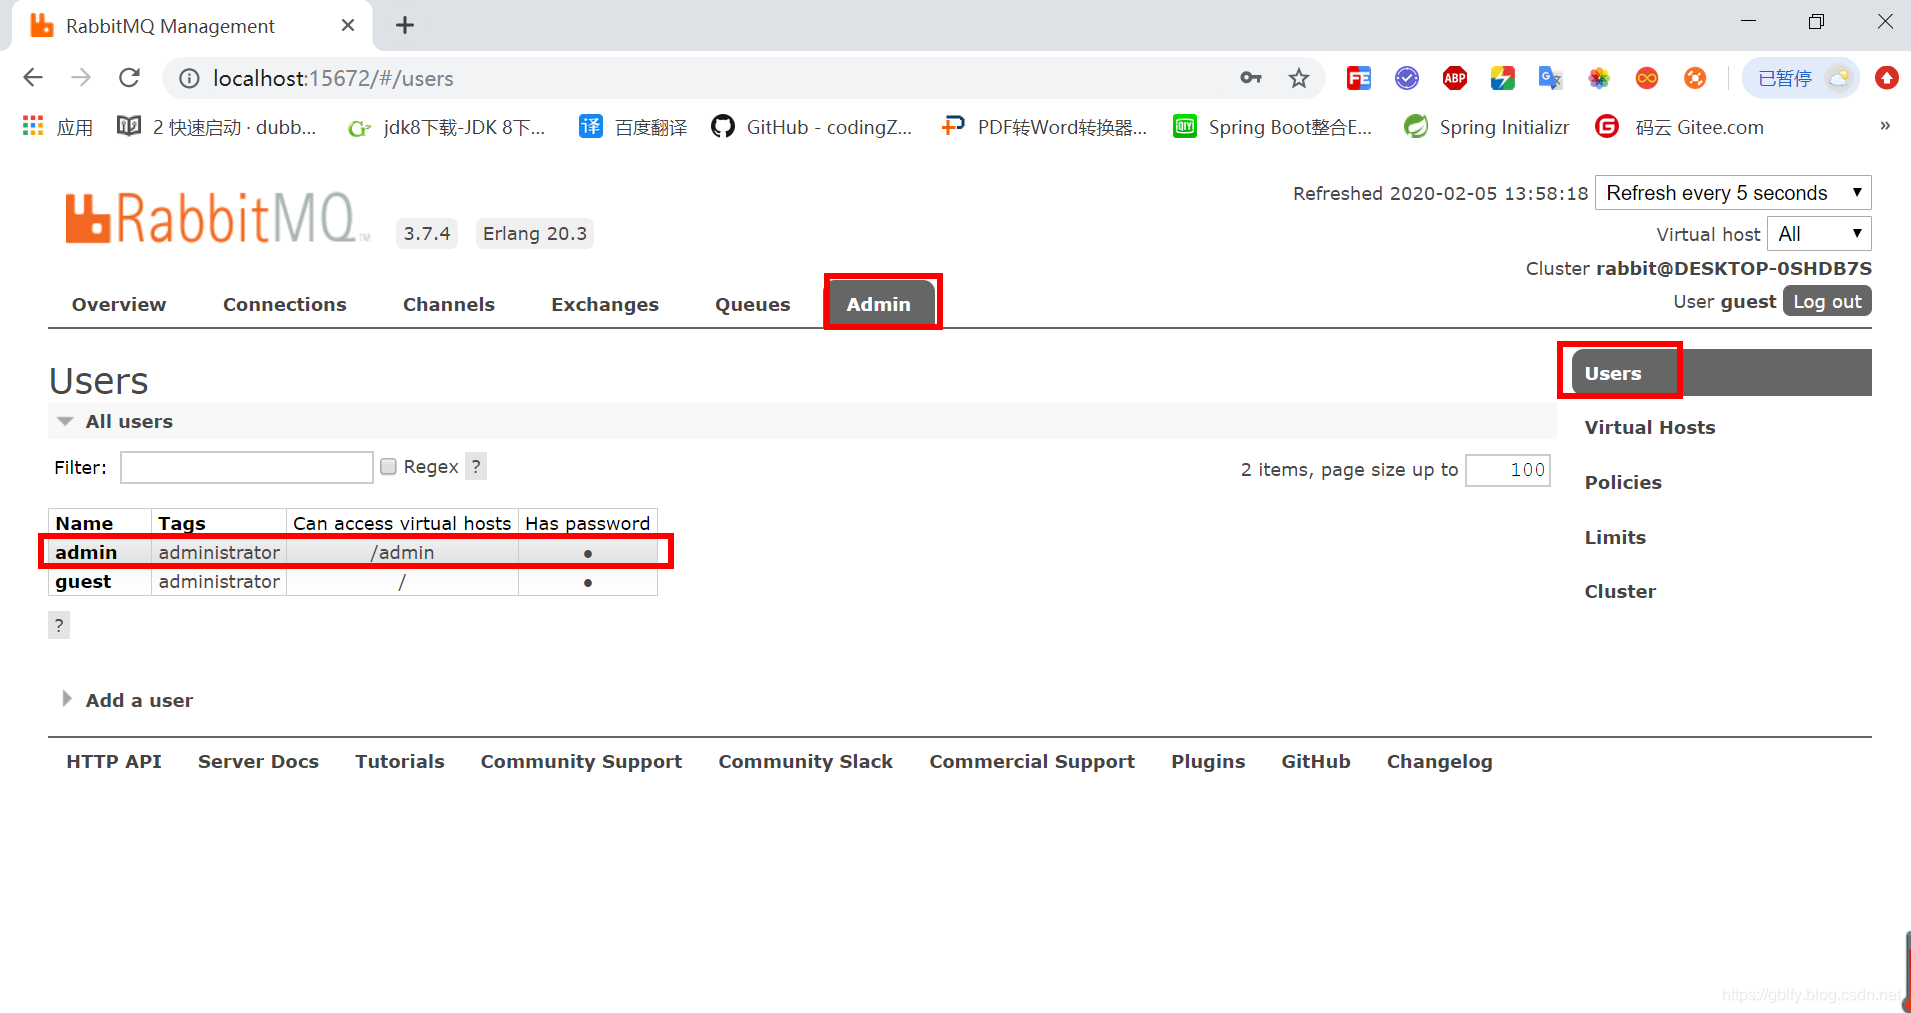Go back to previous page
This screenshot has height=1013, width=1911.
point(33,78)
